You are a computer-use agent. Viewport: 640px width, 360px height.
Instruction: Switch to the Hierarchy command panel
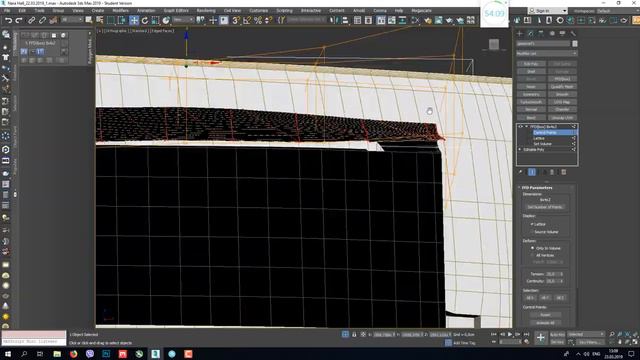pos(541,33)
